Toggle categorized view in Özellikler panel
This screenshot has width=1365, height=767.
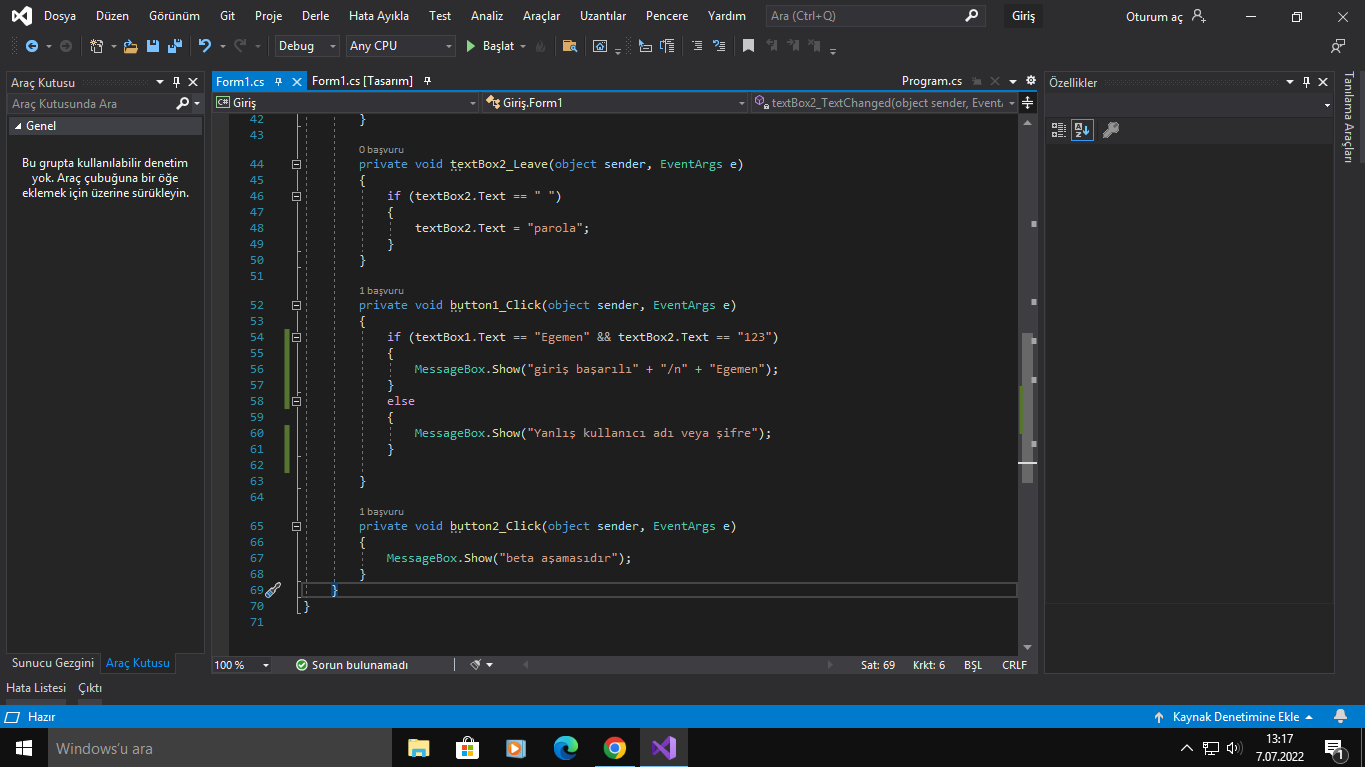click(1058, 130)
